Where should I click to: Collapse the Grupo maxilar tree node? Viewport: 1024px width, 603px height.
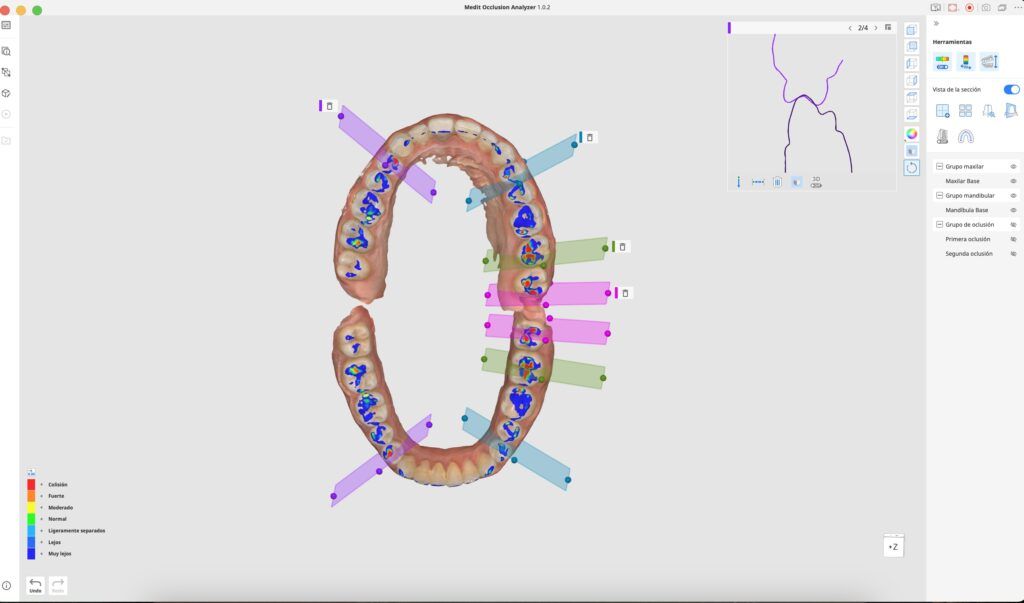939,167
